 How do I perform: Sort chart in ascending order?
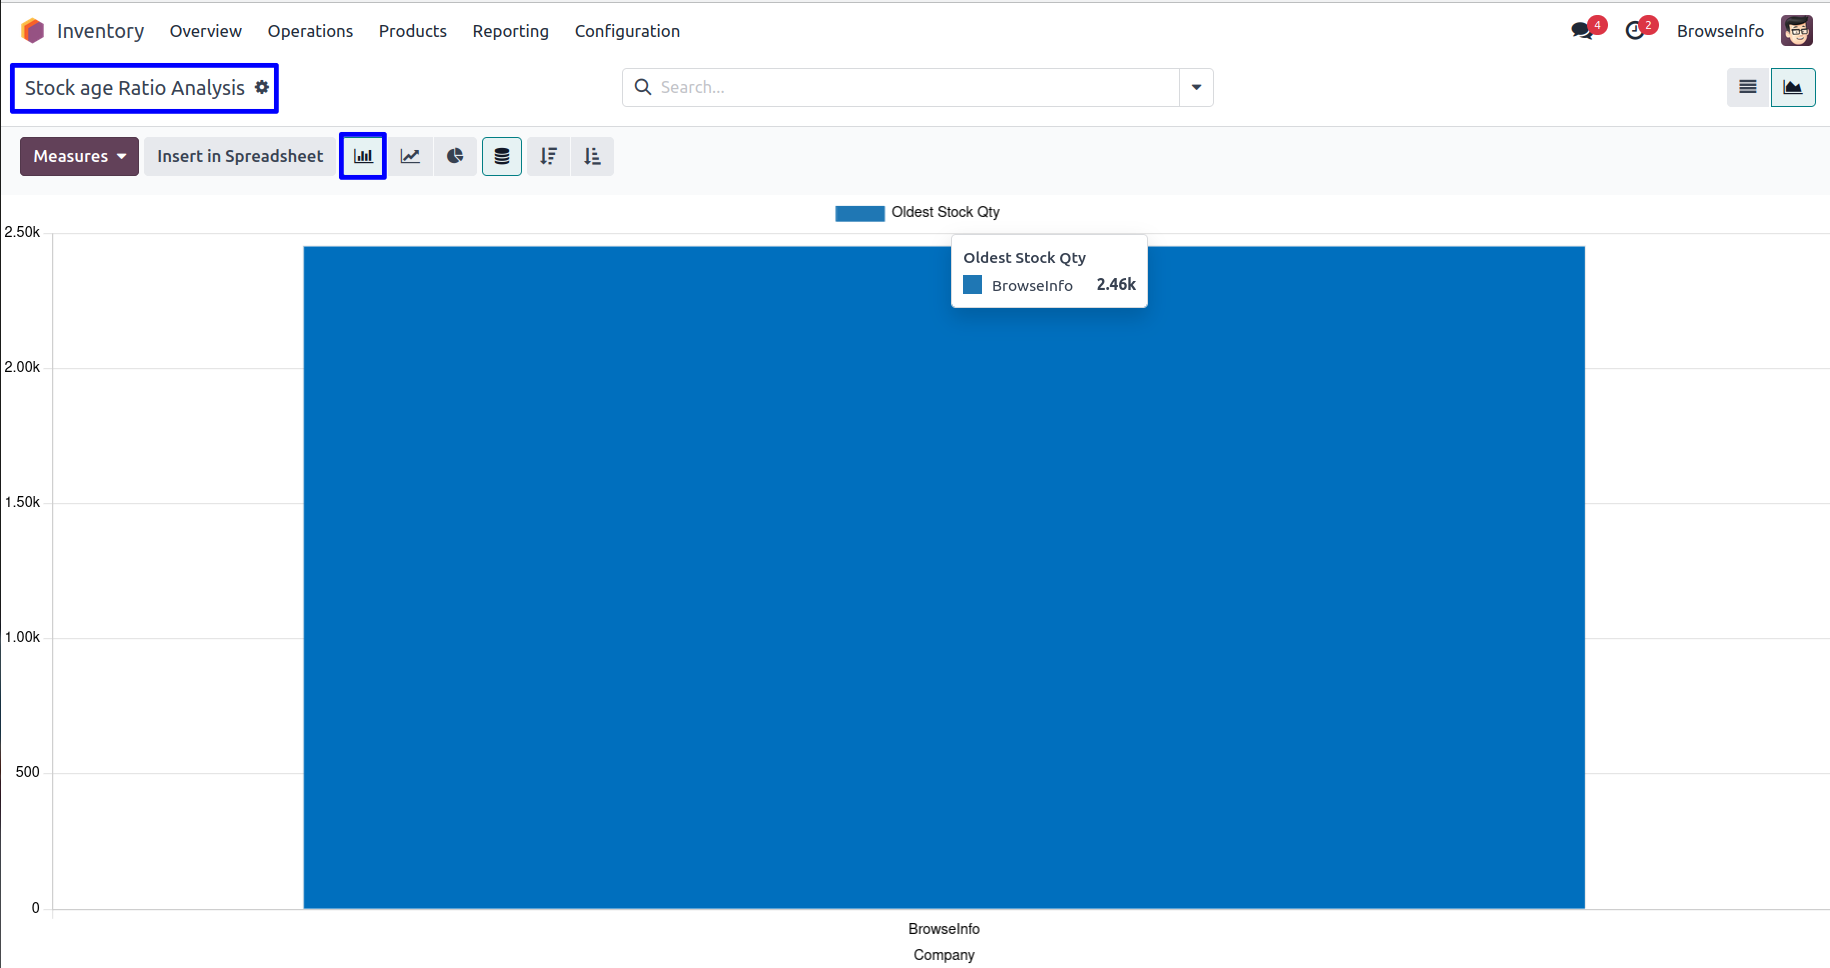592,156
